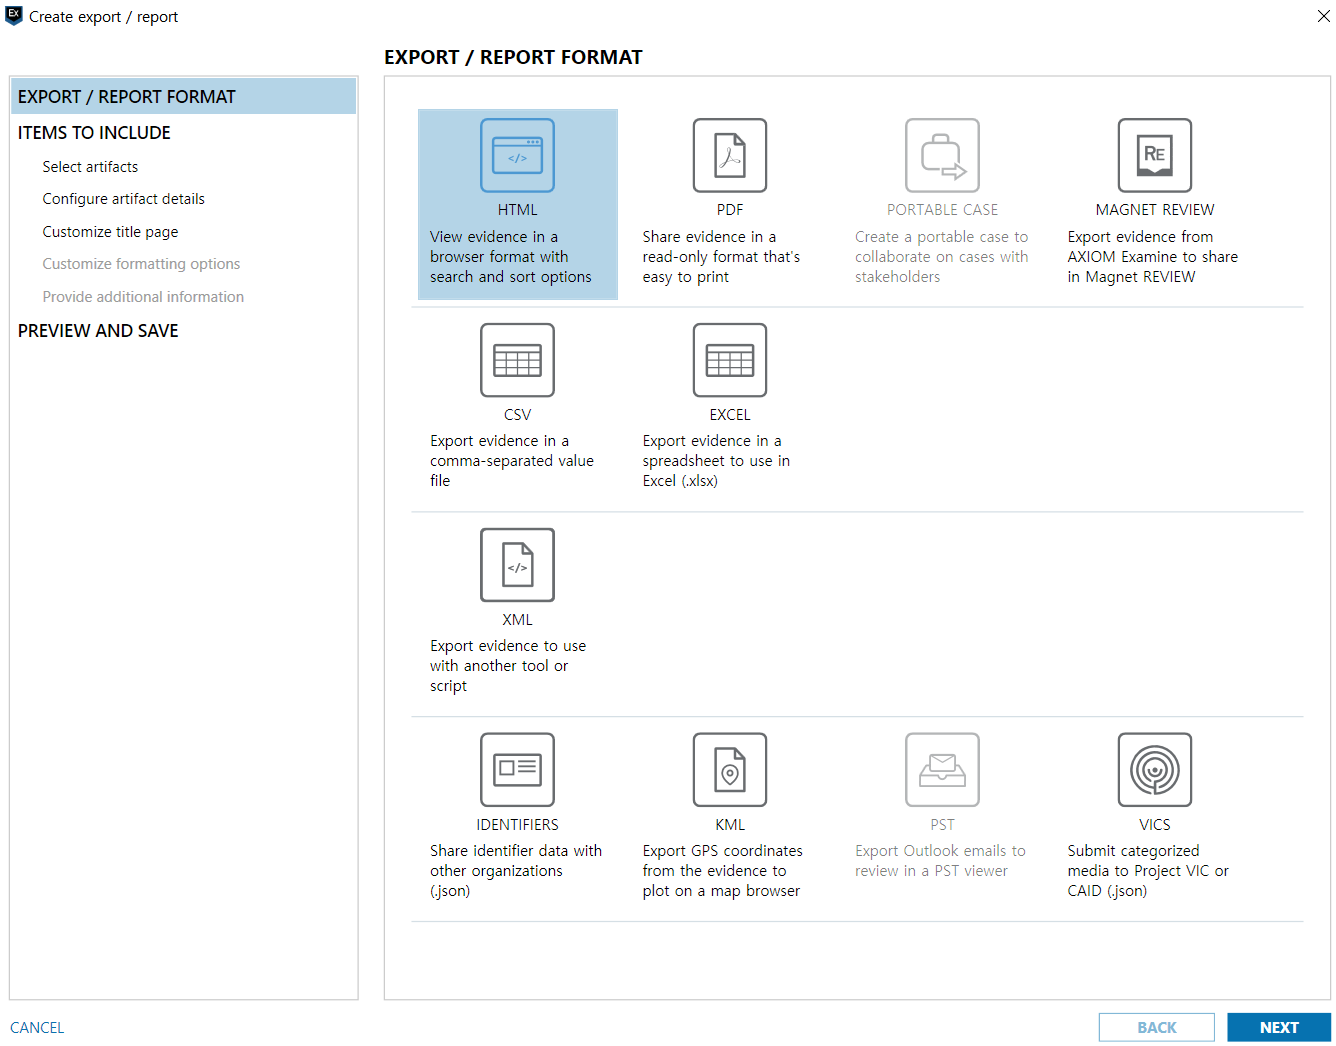Select the XML export icon

pos(517,565)
